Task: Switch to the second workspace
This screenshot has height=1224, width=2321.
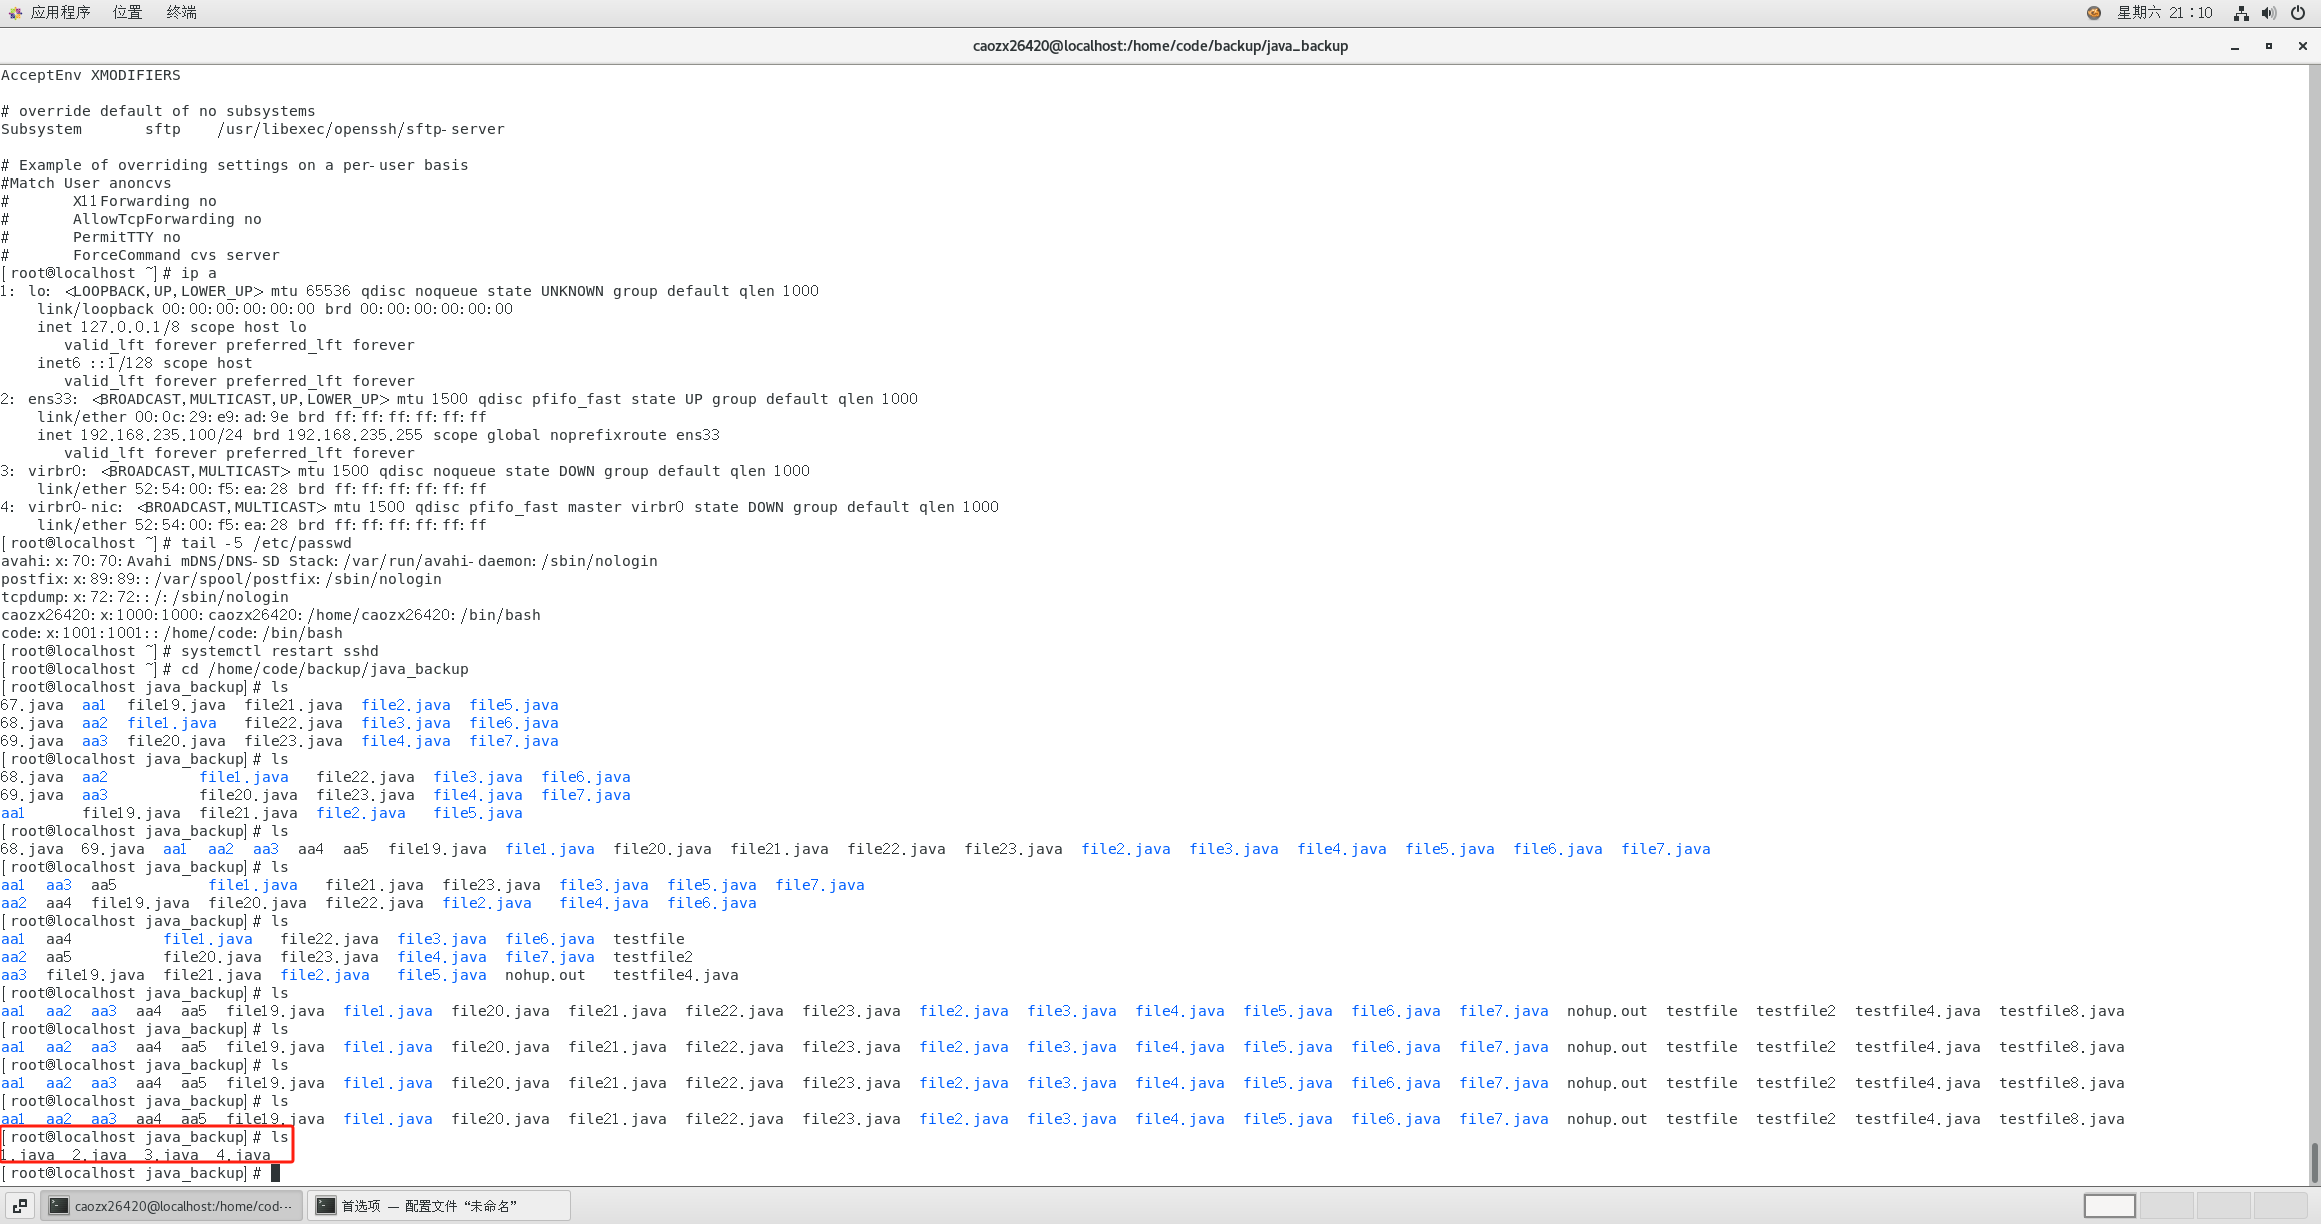Action: pyautogui.click(x=2166, y=1206)
